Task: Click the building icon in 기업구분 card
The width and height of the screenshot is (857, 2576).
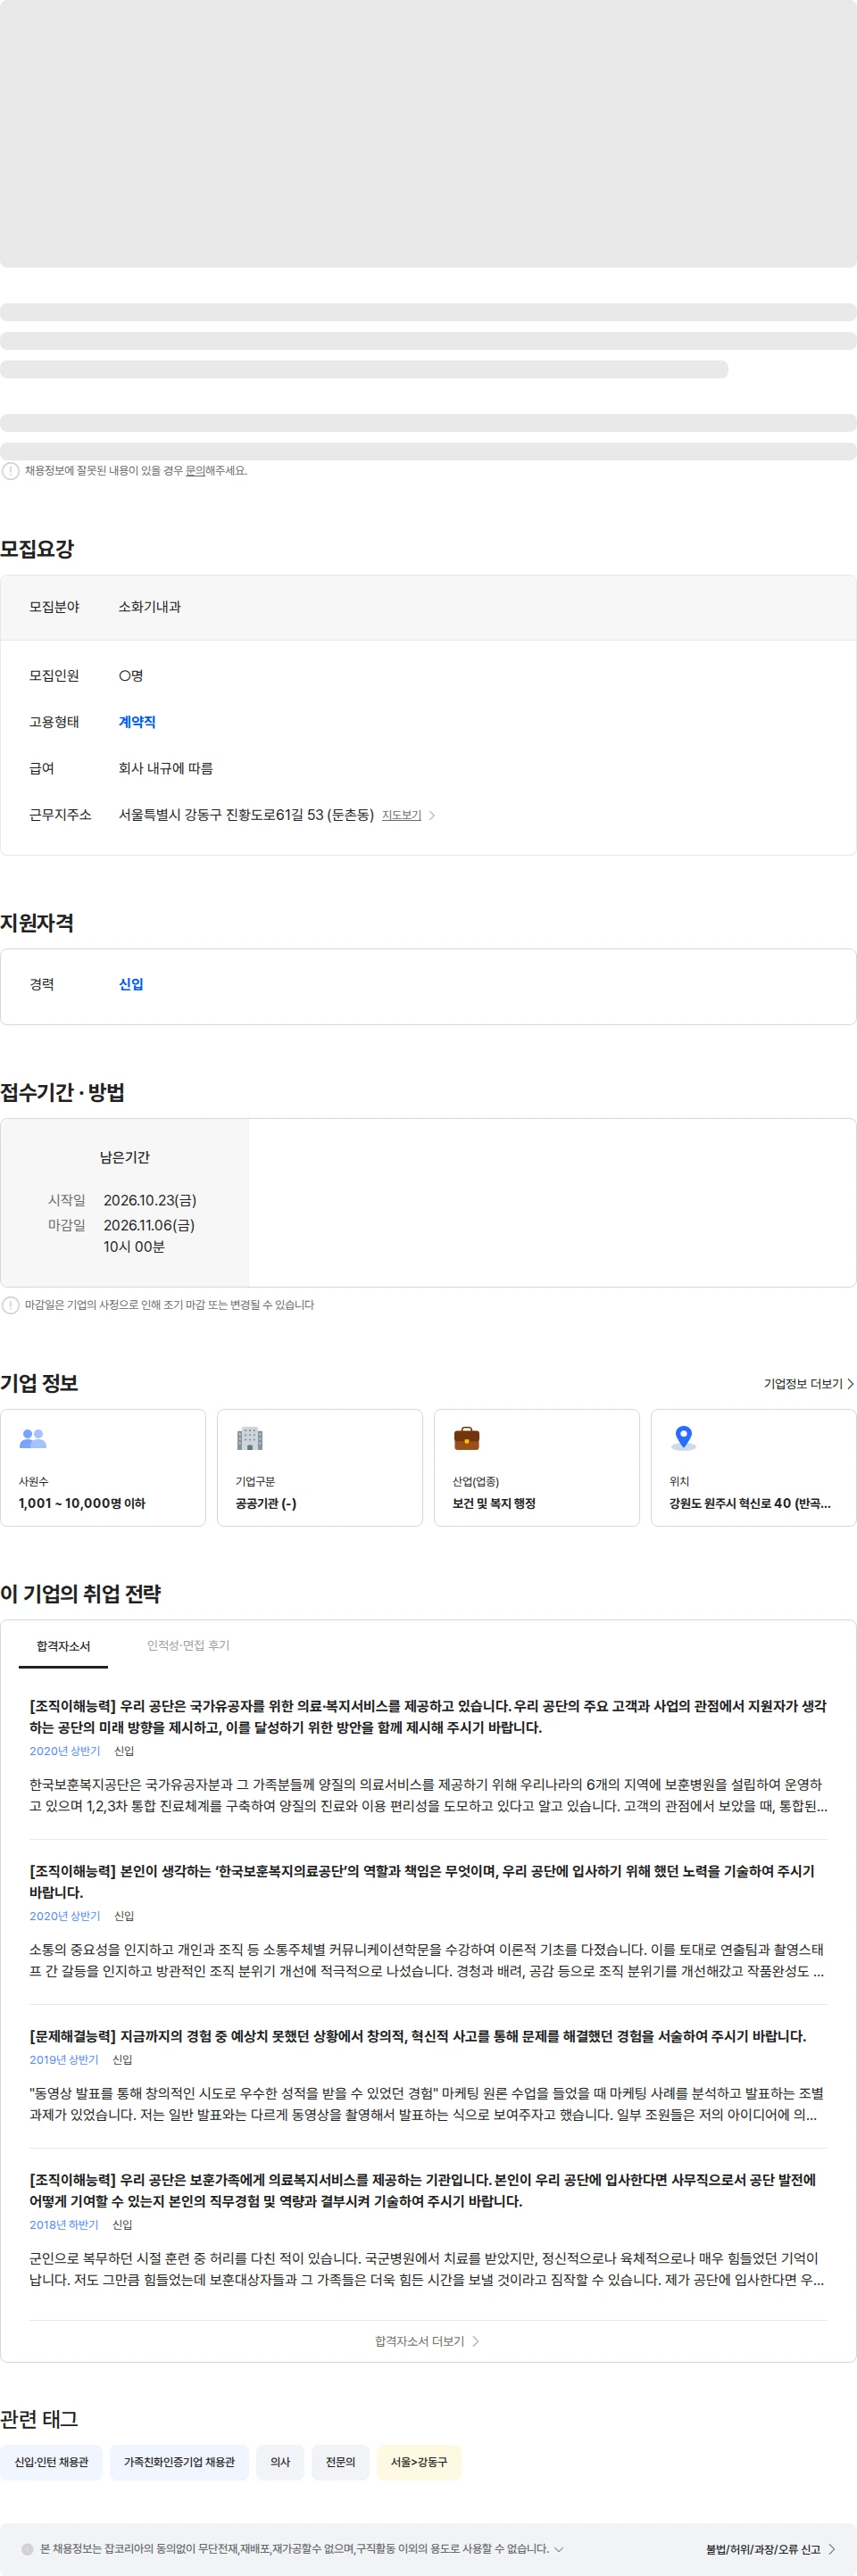Action: tap(250, 1439)
